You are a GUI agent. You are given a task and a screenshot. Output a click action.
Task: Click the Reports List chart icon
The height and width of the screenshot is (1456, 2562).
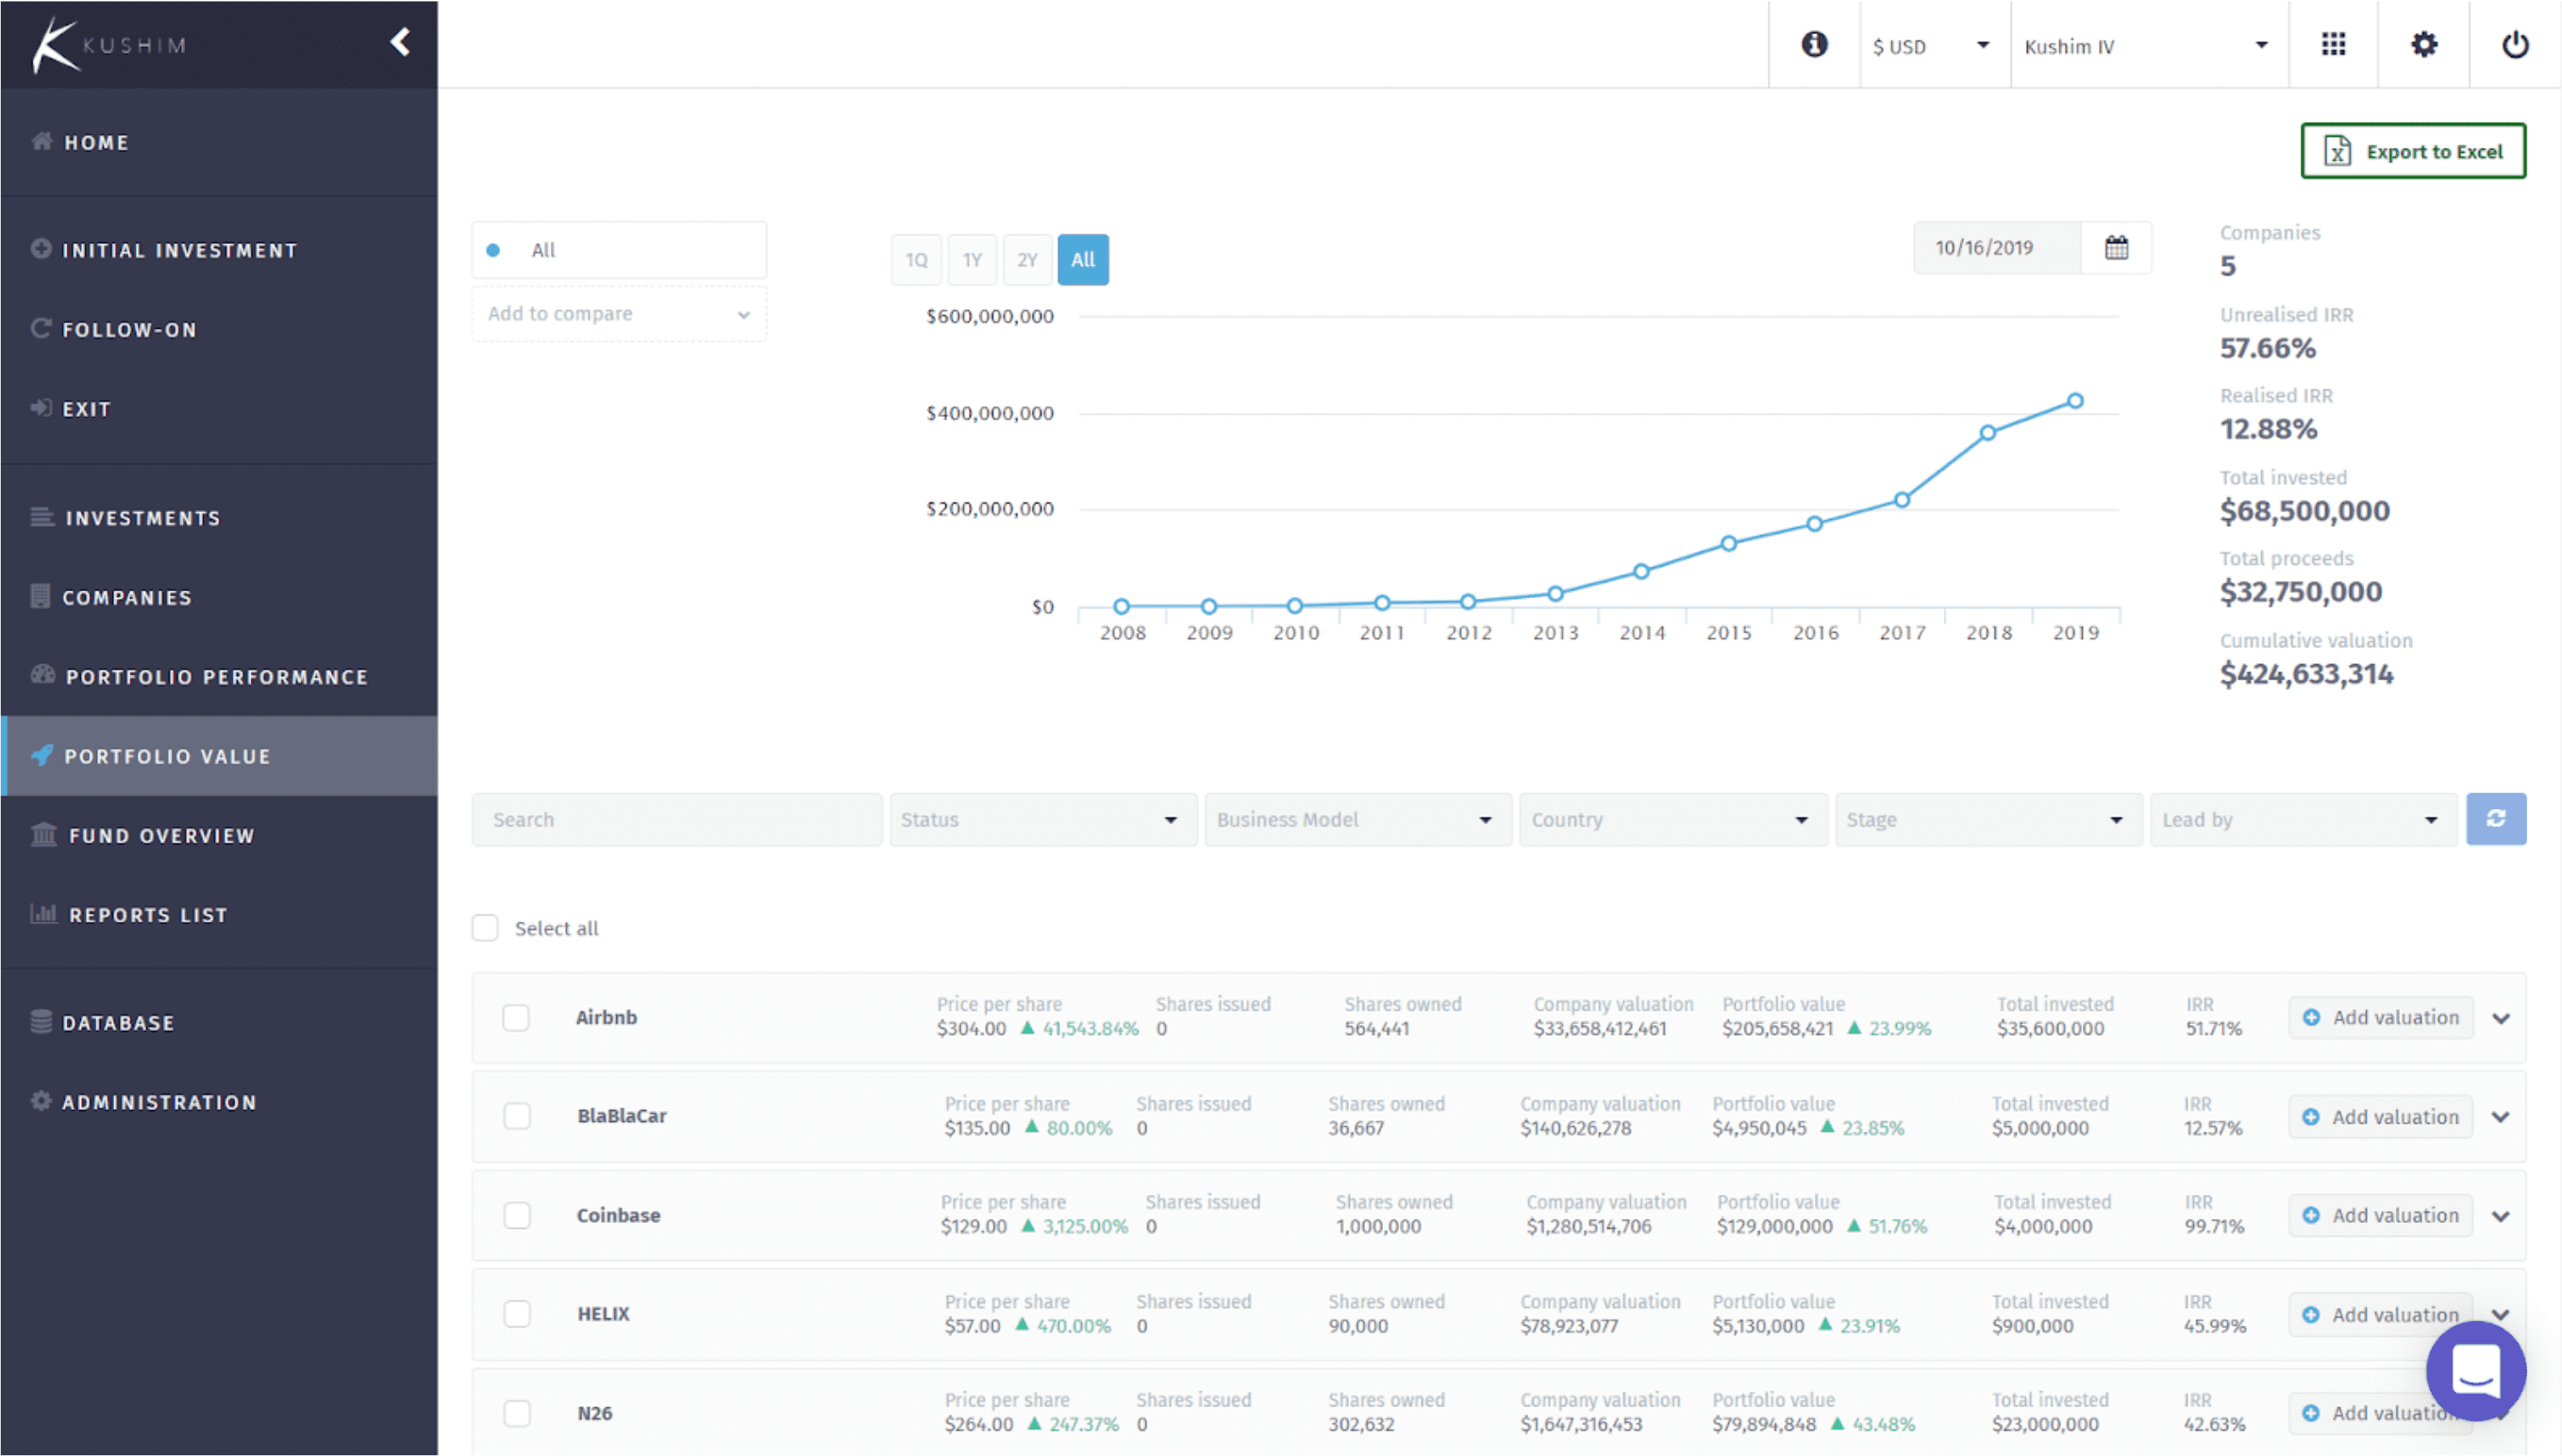[x=44, y=913]
